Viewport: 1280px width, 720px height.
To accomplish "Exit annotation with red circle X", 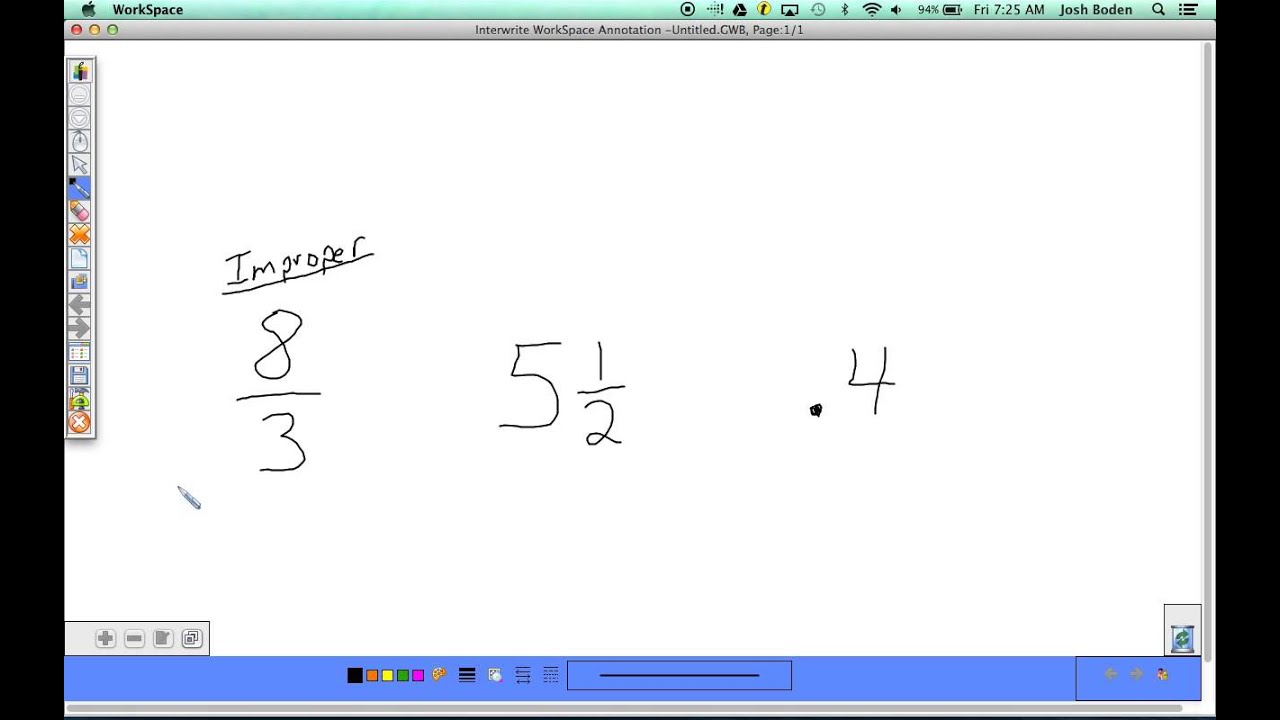I will [x=80, y=423].
